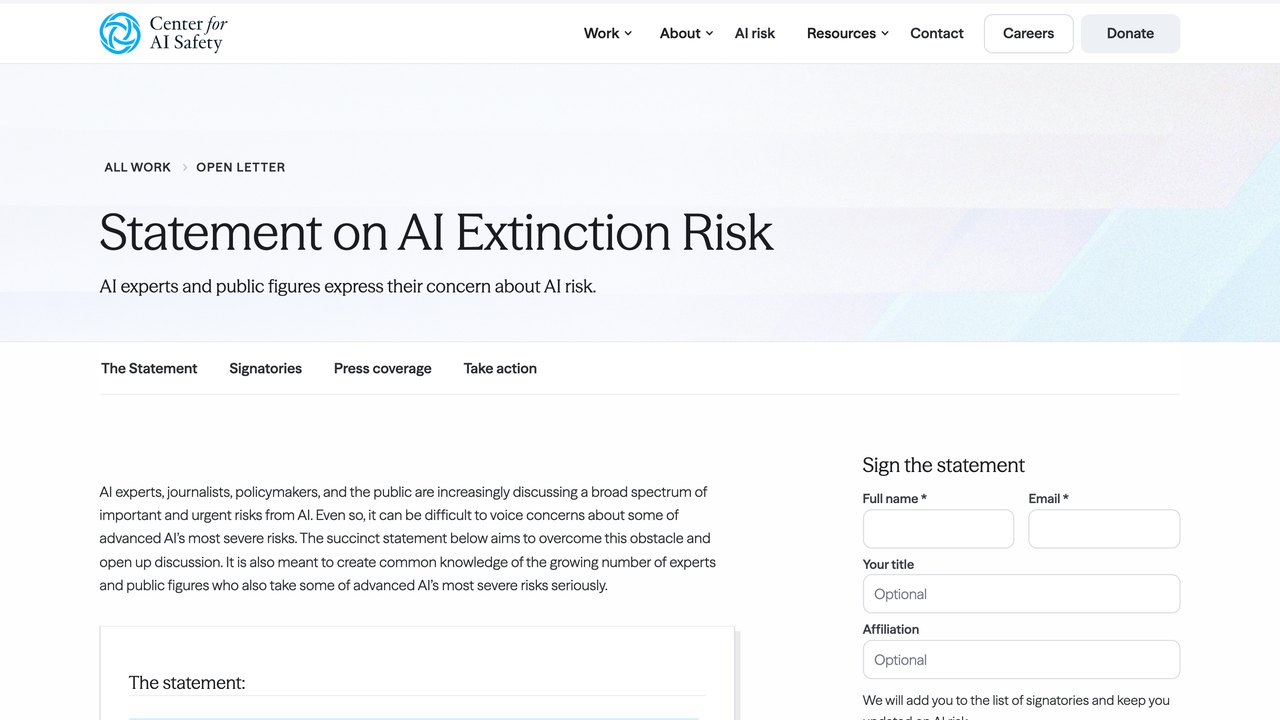The image size is (1280, 720).
Task: Expand the Work dropdown menu
Action: tap(608, 33)
